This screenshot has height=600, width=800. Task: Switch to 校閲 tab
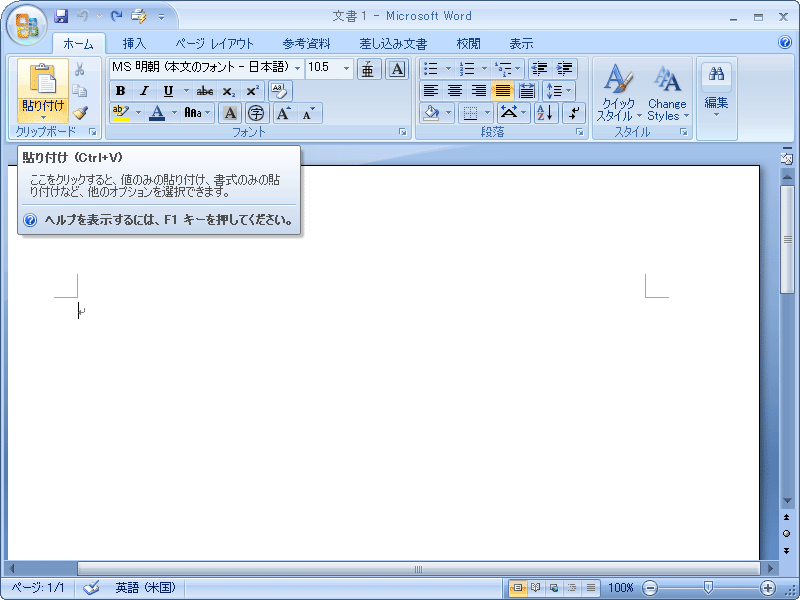click(x=469, y=44)
